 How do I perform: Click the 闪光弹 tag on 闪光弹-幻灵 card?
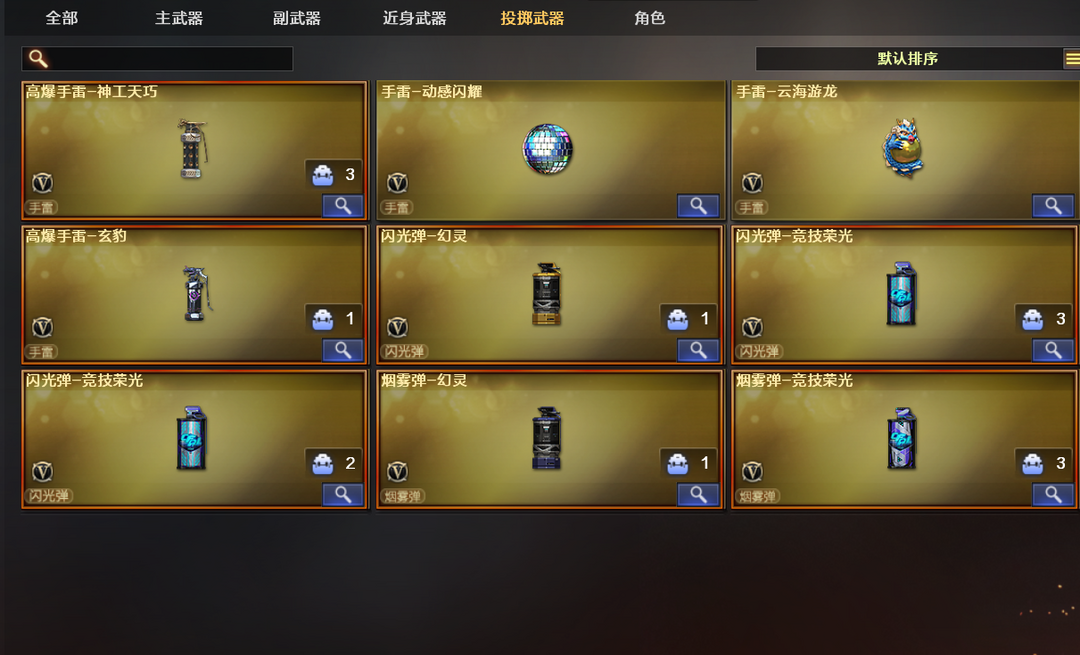(x=404, y=351)
